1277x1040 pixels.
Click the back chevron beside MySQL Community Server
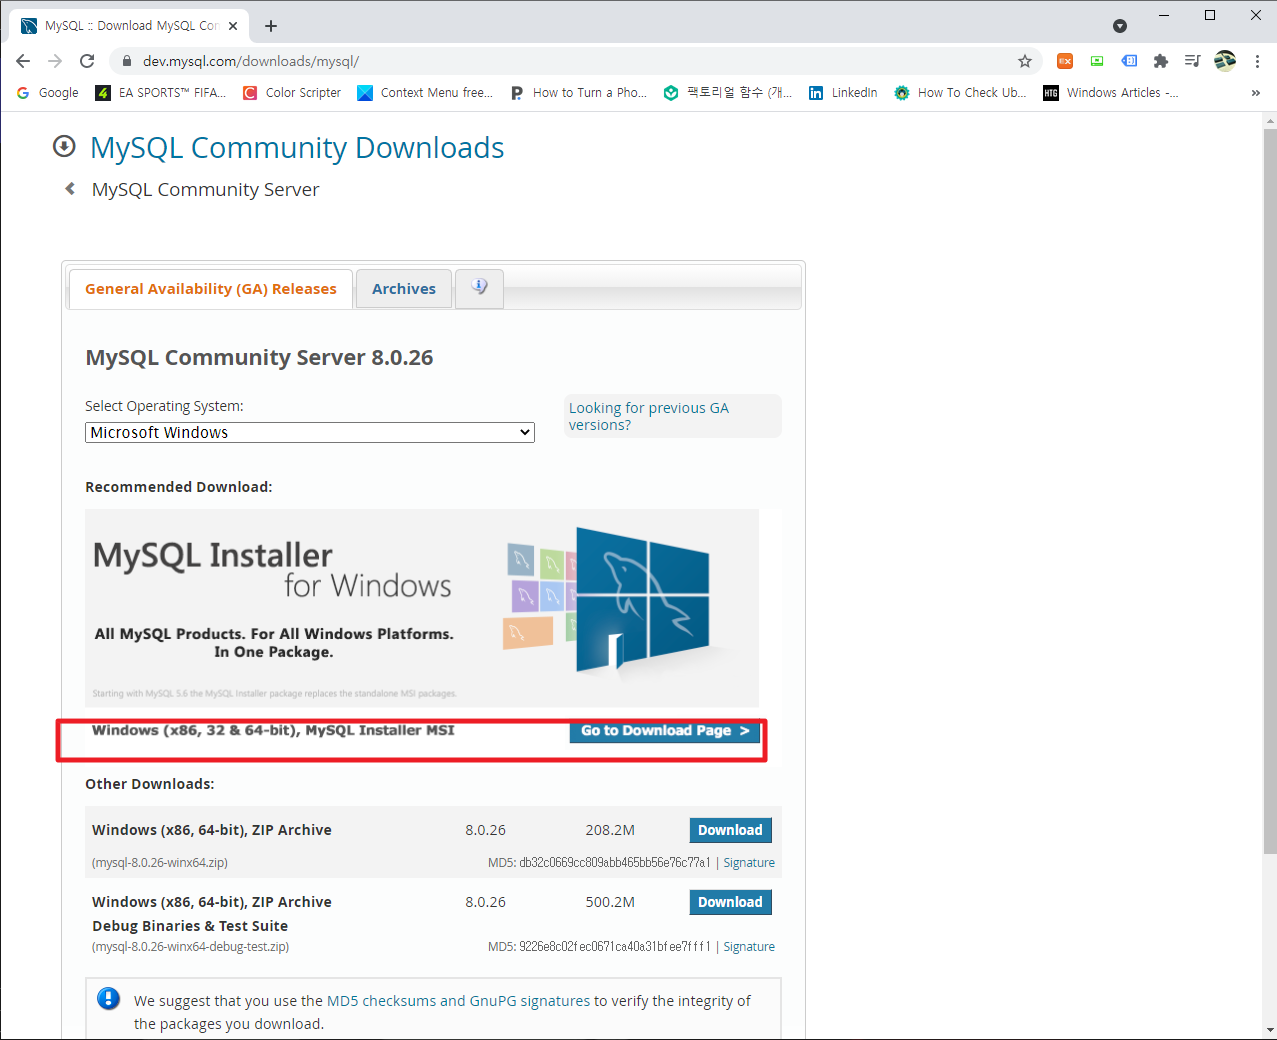(x=70, y=189)
